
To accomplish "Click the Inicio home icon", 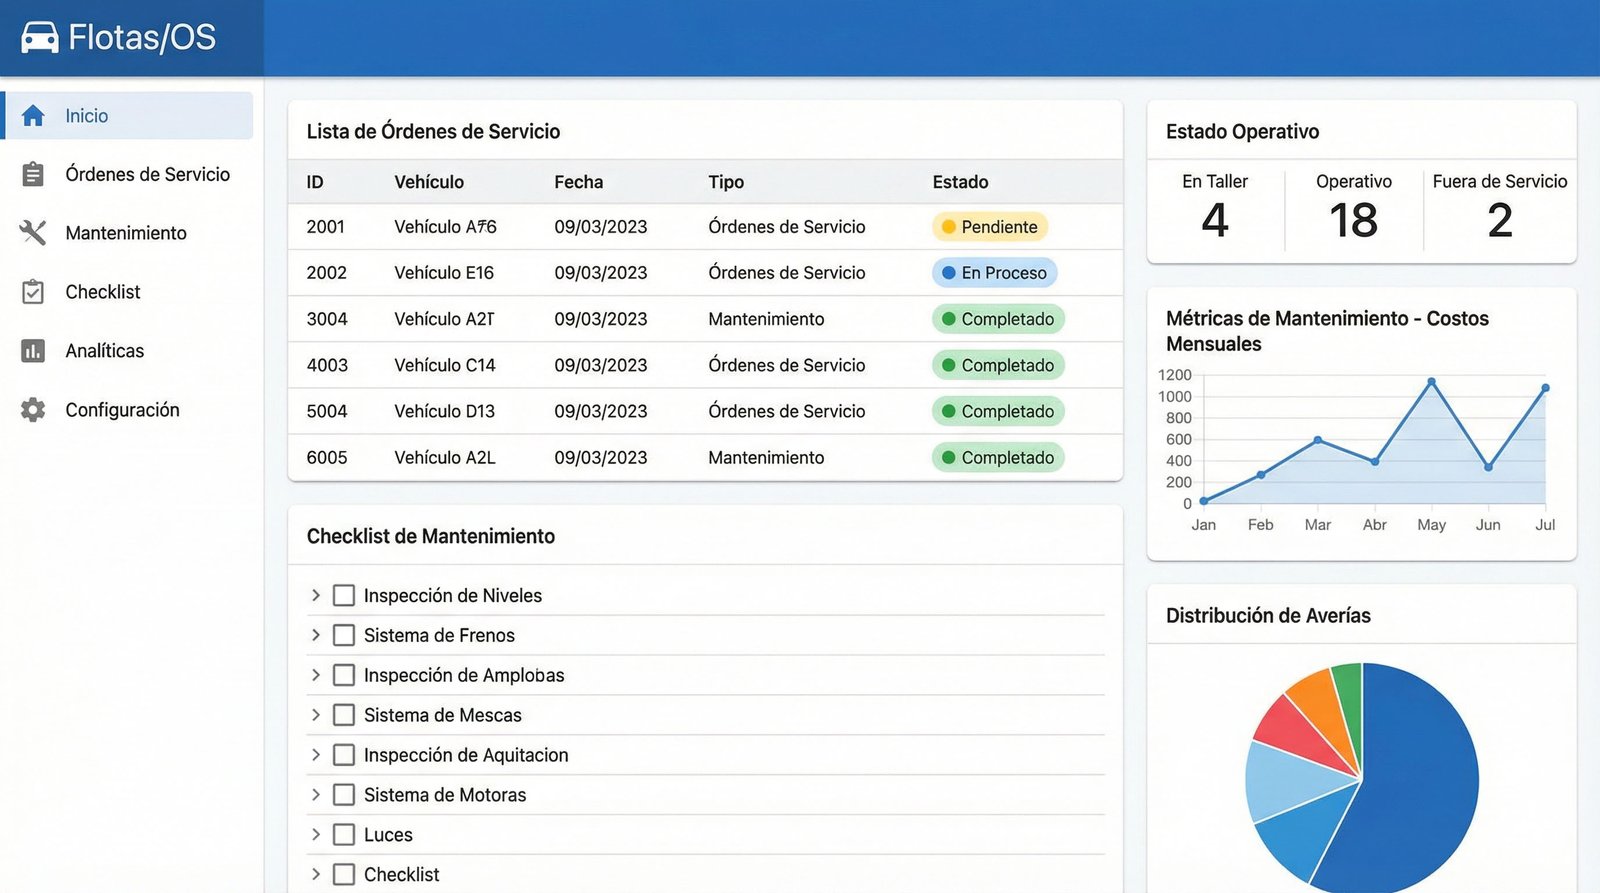I will [x=33, y=116].
